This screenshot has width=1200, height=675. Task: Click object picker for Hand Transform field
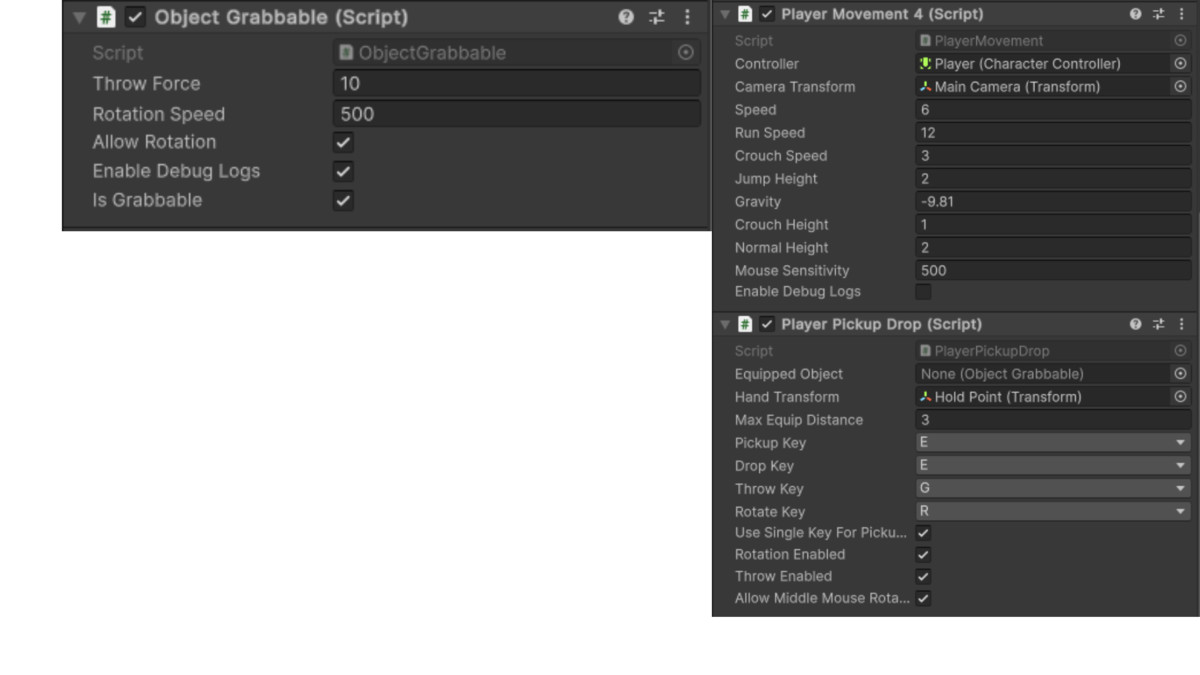[1180, 396]
